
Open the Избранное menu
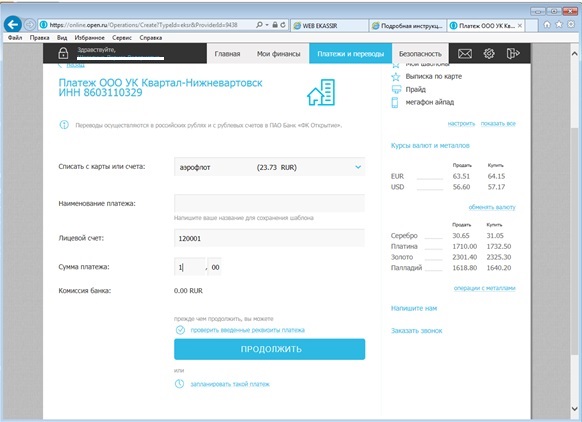89,37
